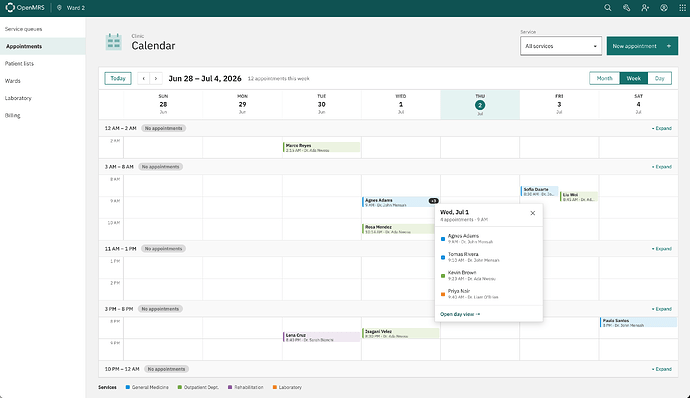Select Agnes Adams in the popover list
The image size is (690, 398).
pos(488,239)
